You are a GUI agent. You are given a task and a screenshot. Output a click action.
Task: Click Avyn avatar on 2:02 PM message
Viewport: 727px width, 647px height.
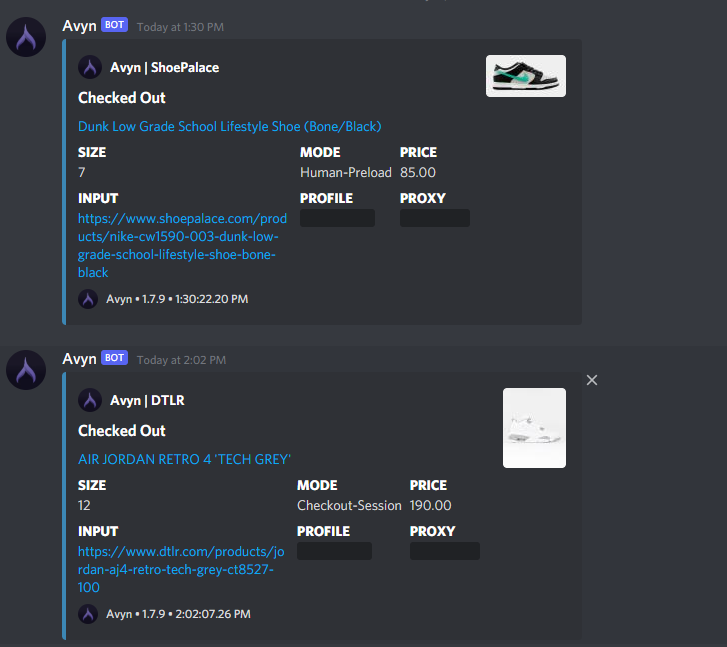[x=26, y=370]
